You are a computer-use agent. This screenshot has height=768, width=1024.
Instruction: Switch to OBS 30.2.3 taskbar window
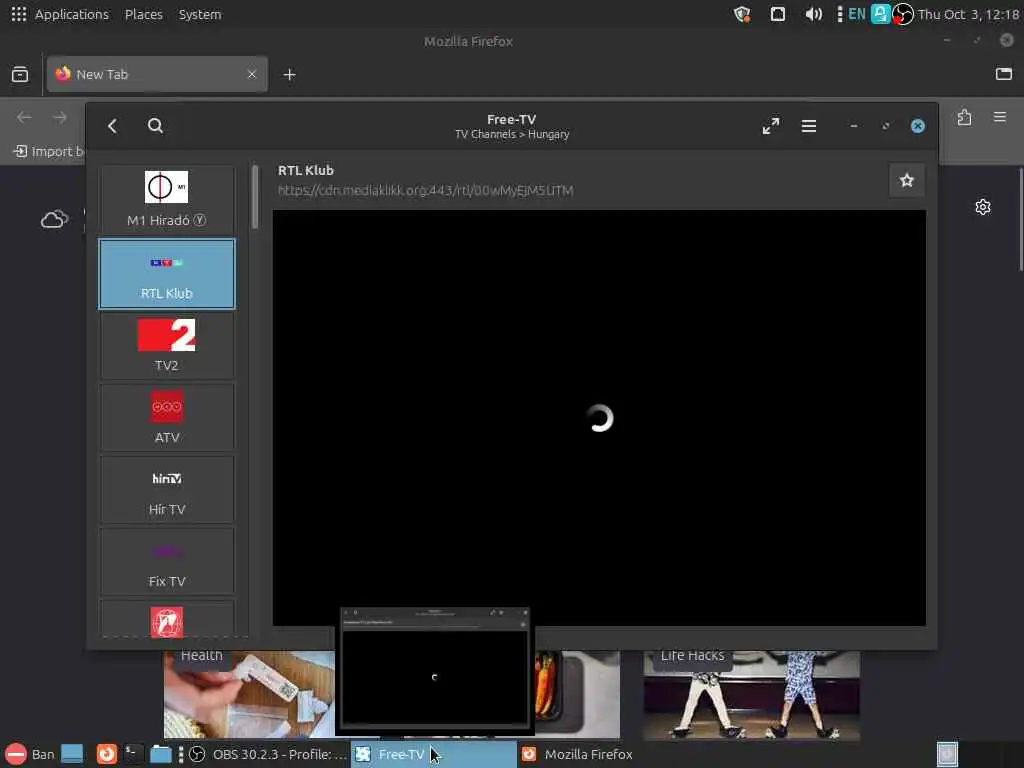point(268,754)
